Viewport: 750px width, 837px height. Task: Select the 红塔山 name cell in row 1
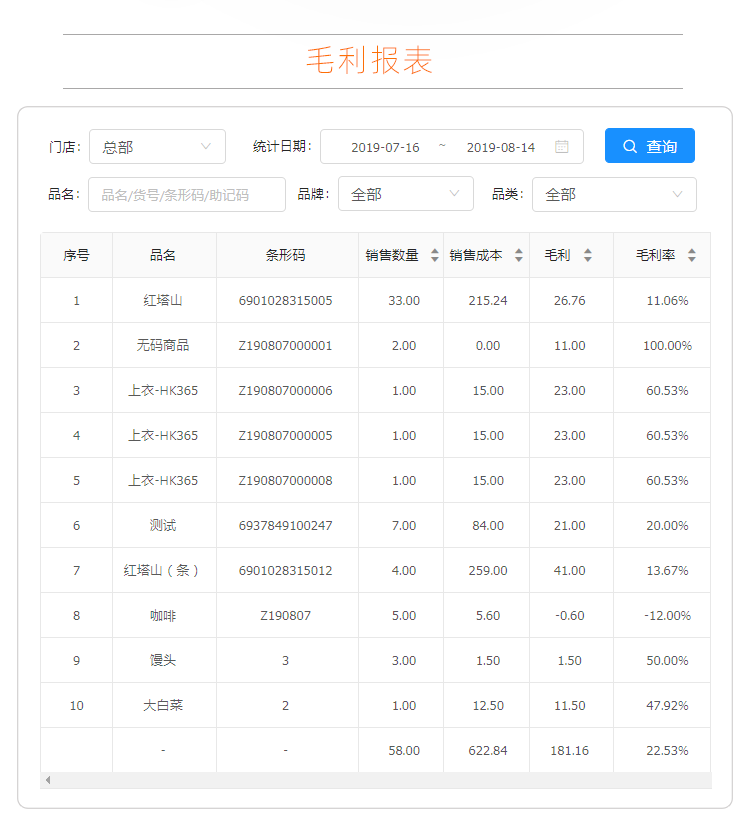164,301
